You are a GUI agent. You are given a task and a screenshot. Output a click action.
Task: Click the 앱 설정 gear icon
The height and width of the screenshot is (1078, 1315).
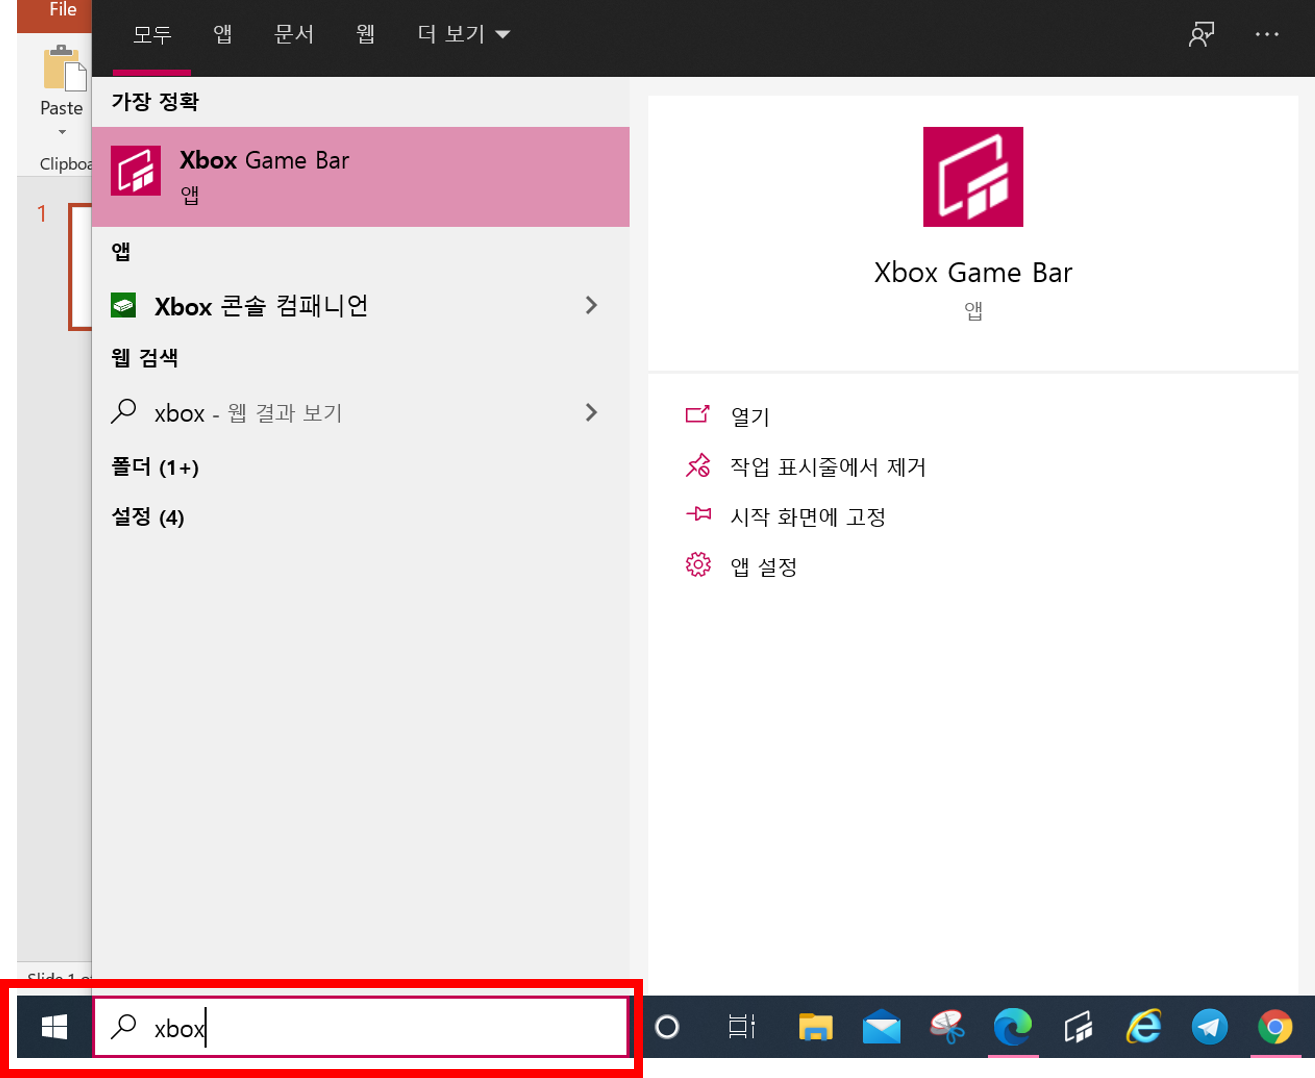698,565
